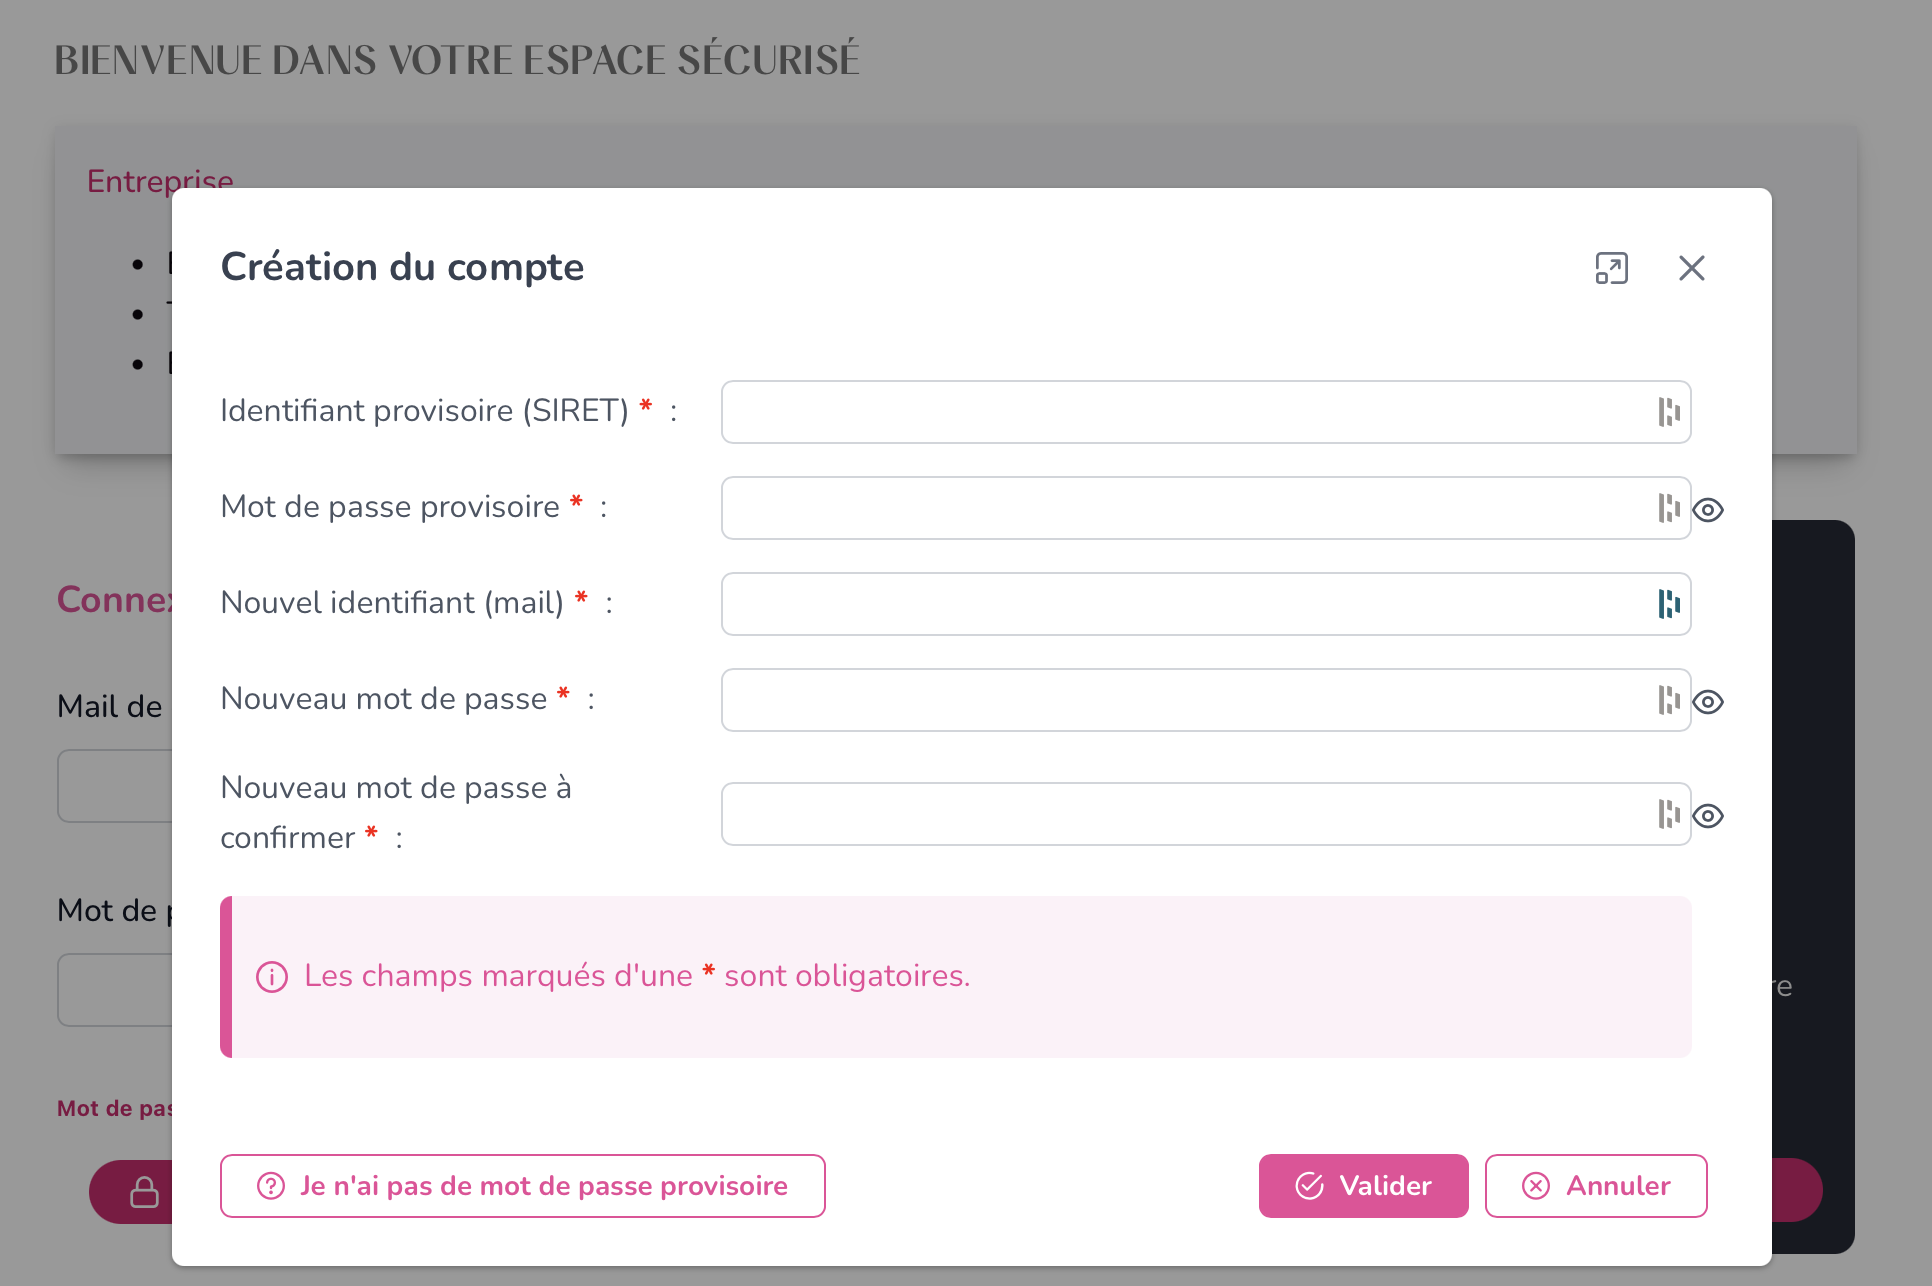The height and width of the screenshot is (1286, 1932).
Task: Click the password manager icon in Nouveau mot de passe
Action: [x=1668, y=700]
